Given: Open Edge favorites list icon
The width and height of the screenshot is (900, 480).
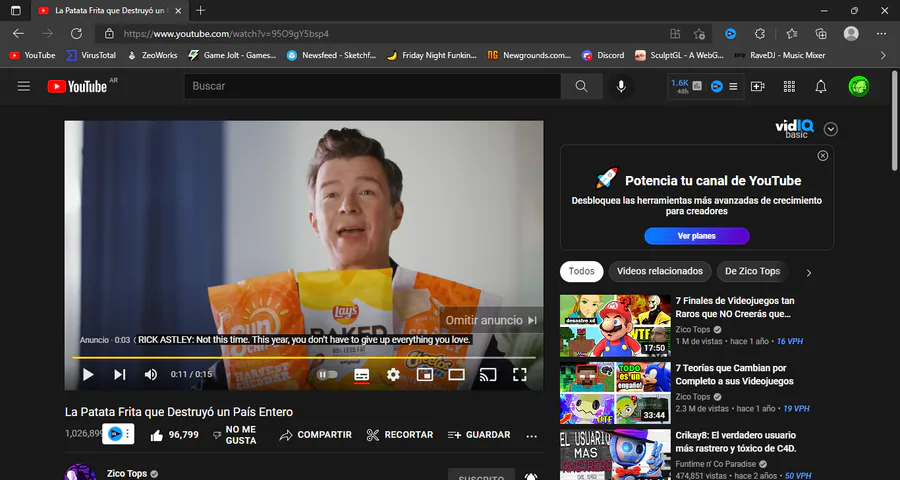Looking at the screenshot, I should 792,34.
